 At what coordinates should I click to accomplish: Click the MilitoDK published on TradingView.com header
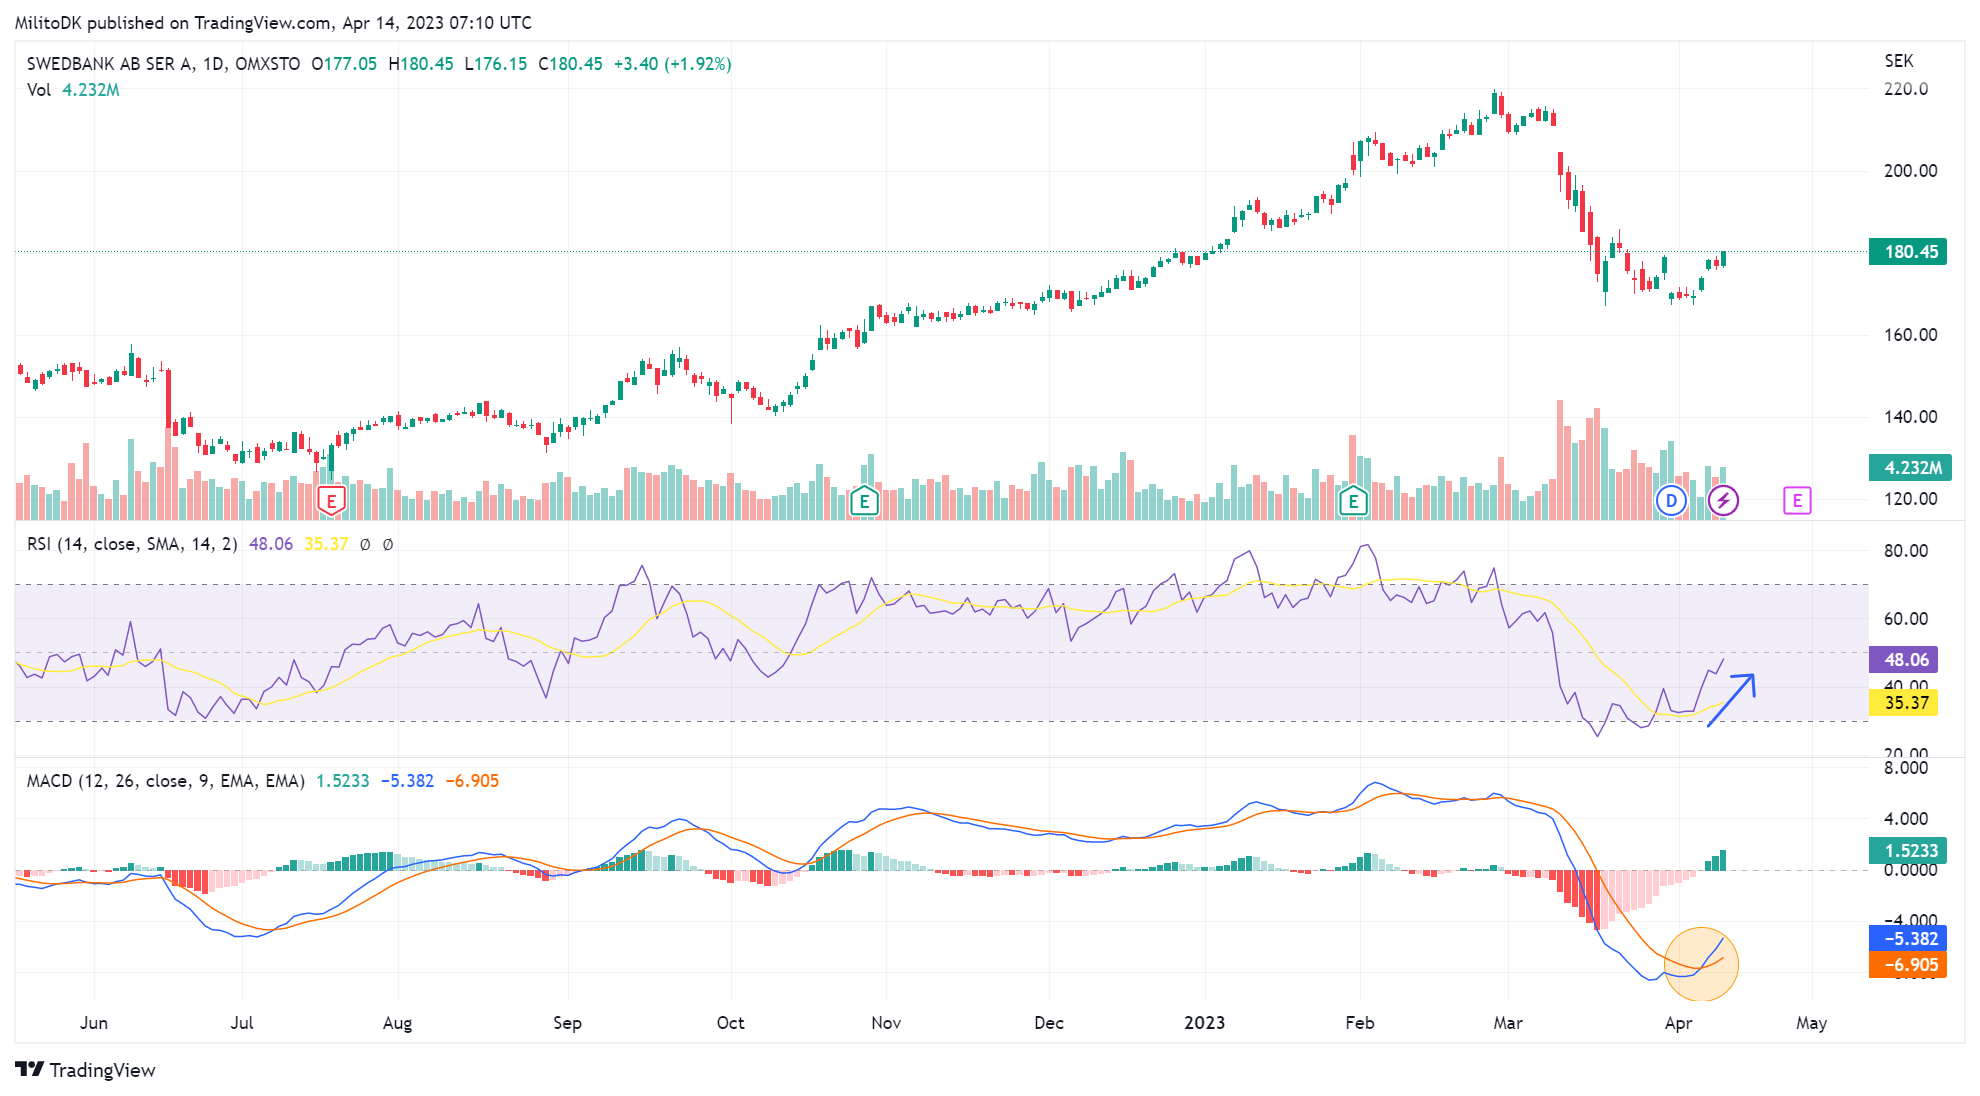(x=273, y=23)
